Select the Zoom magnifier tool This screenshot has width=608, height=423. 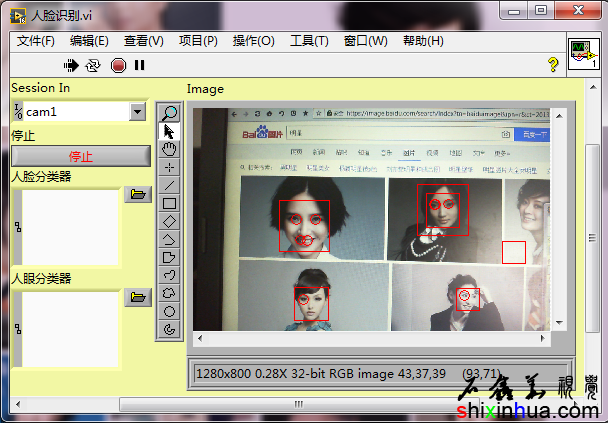point(170,113)
